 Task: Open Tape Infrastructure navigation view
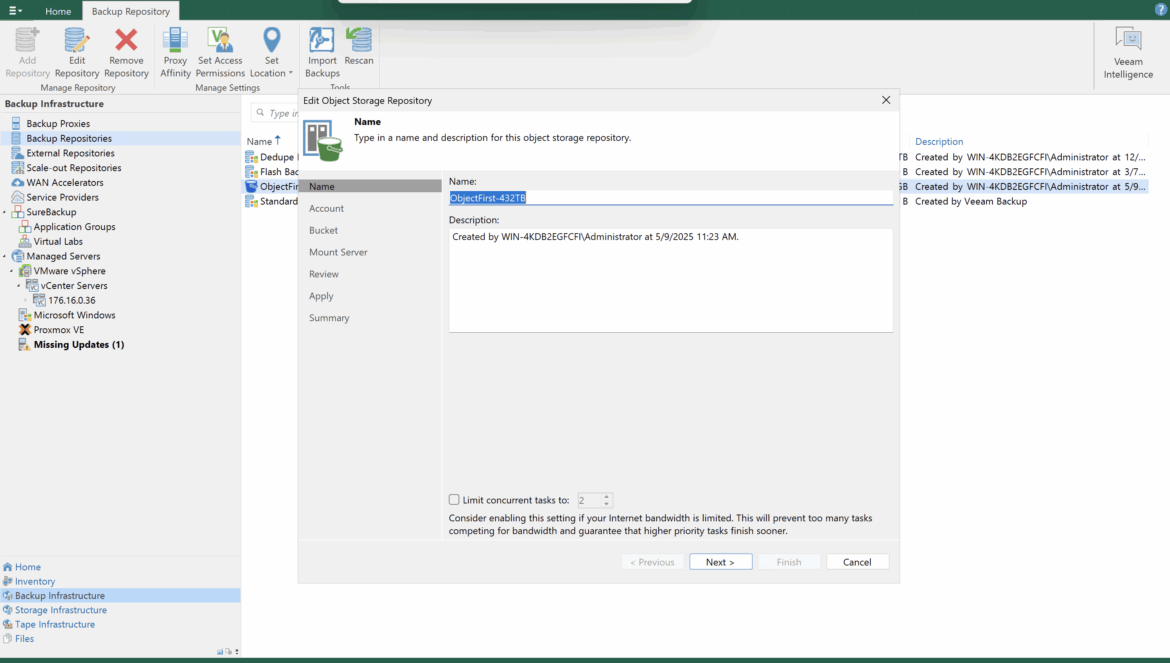pos(54,624)
